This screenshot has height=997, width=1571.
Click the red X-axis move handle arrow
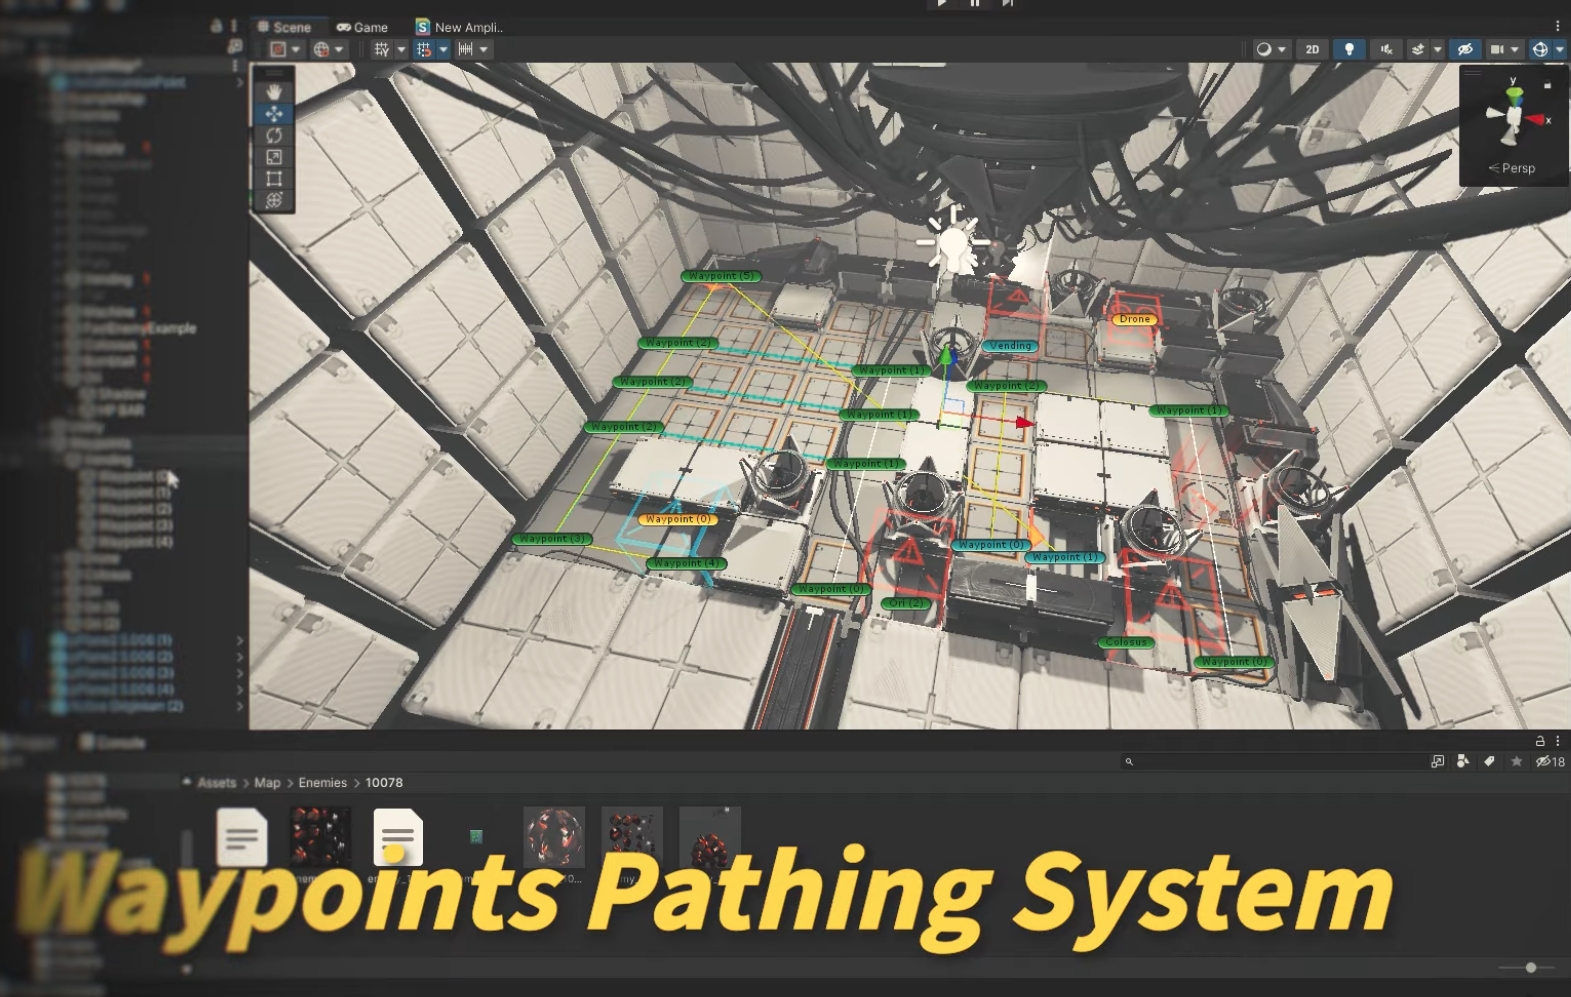tap(1024, 423)
